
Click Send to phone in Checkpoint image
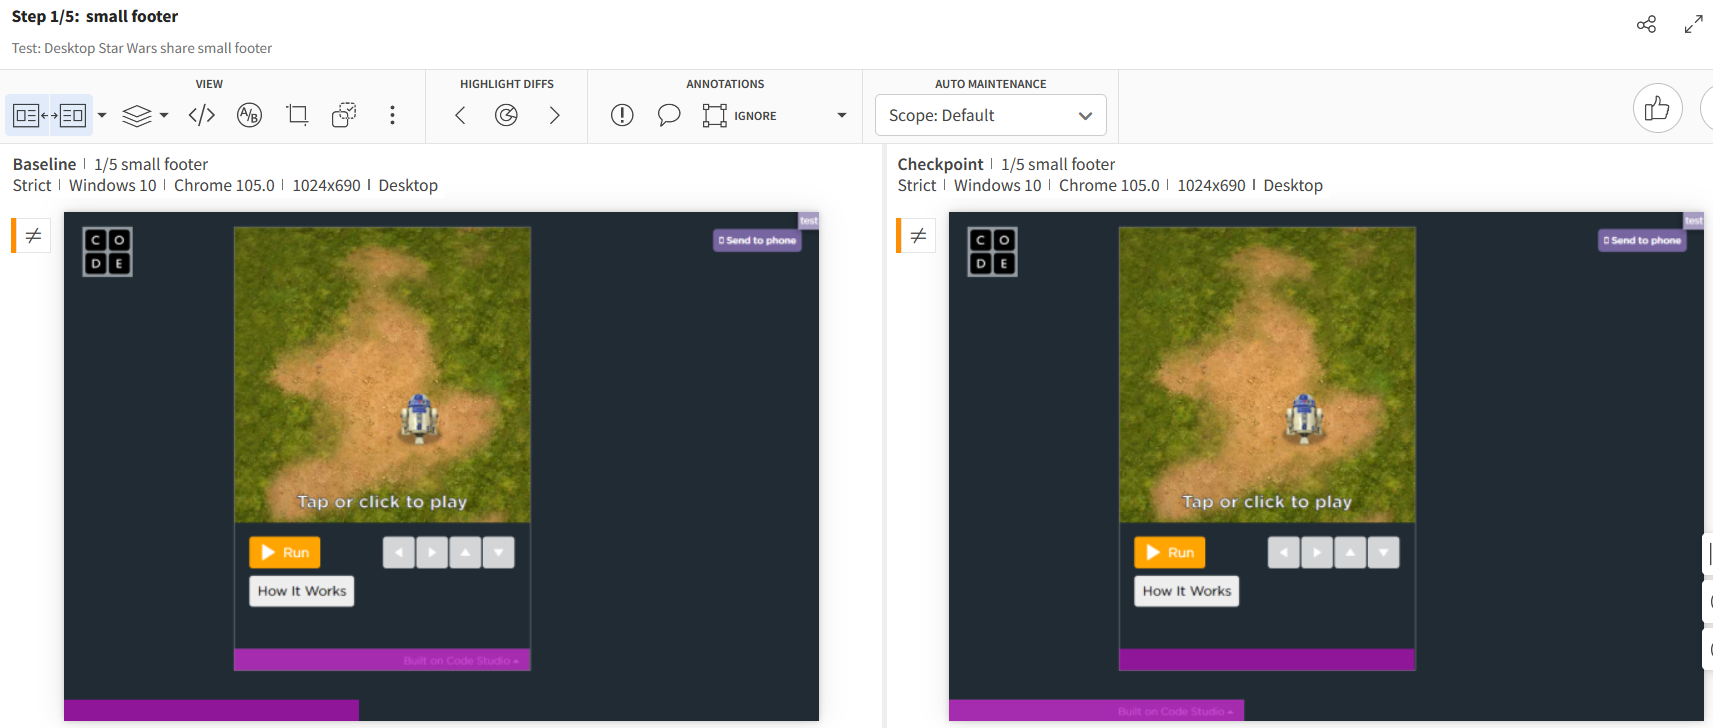[1642, 240]
